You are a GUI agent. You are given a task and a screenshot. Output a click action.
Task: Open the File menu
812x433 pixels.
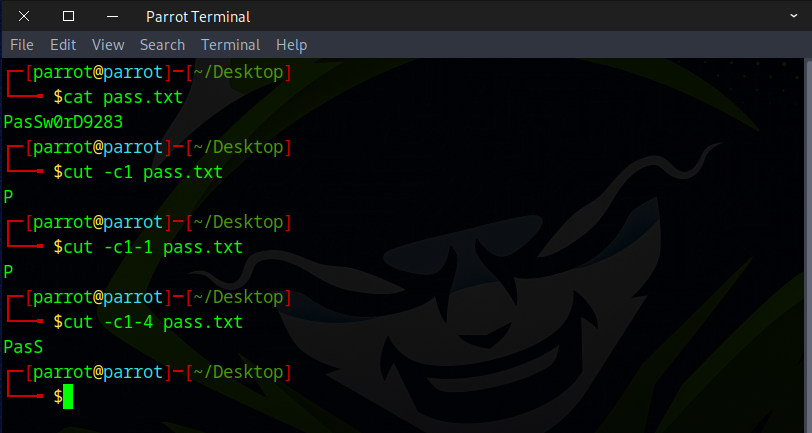point(22,45)
